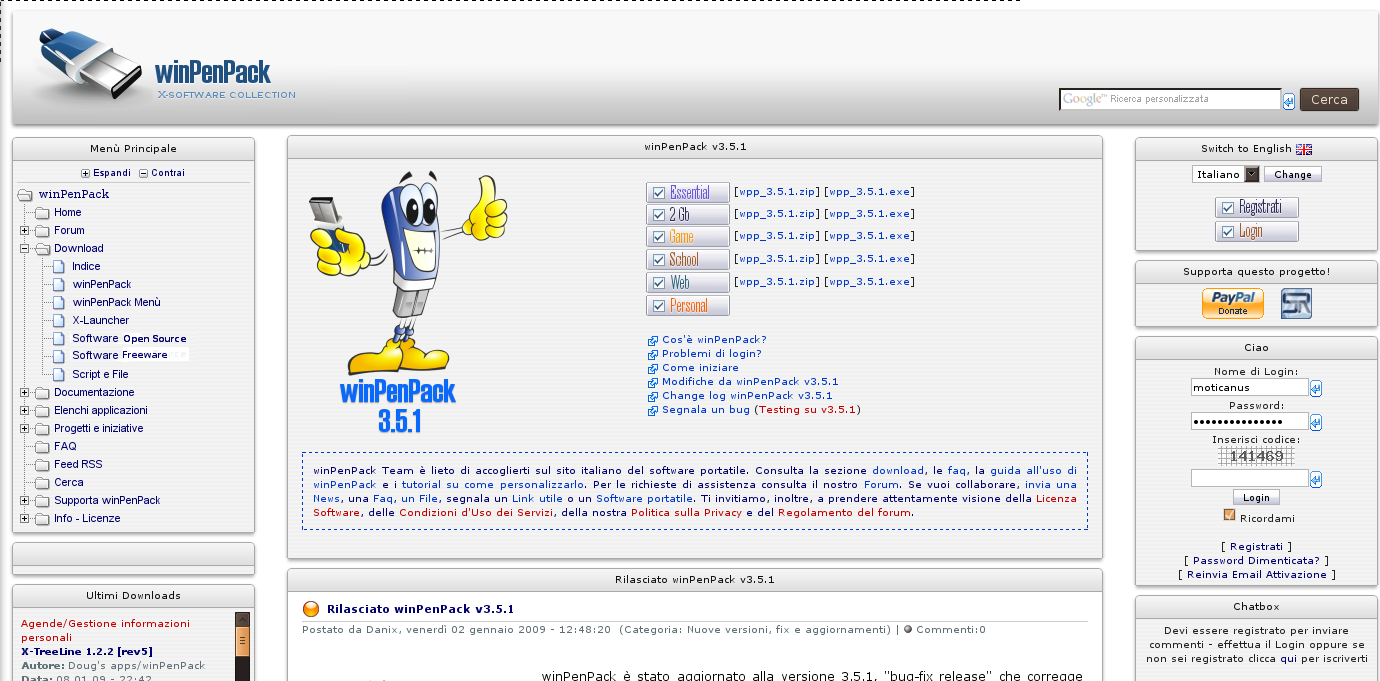Click the icon next to PayPal Donate
The image size is (1380, 681).
click(1296, 303)
